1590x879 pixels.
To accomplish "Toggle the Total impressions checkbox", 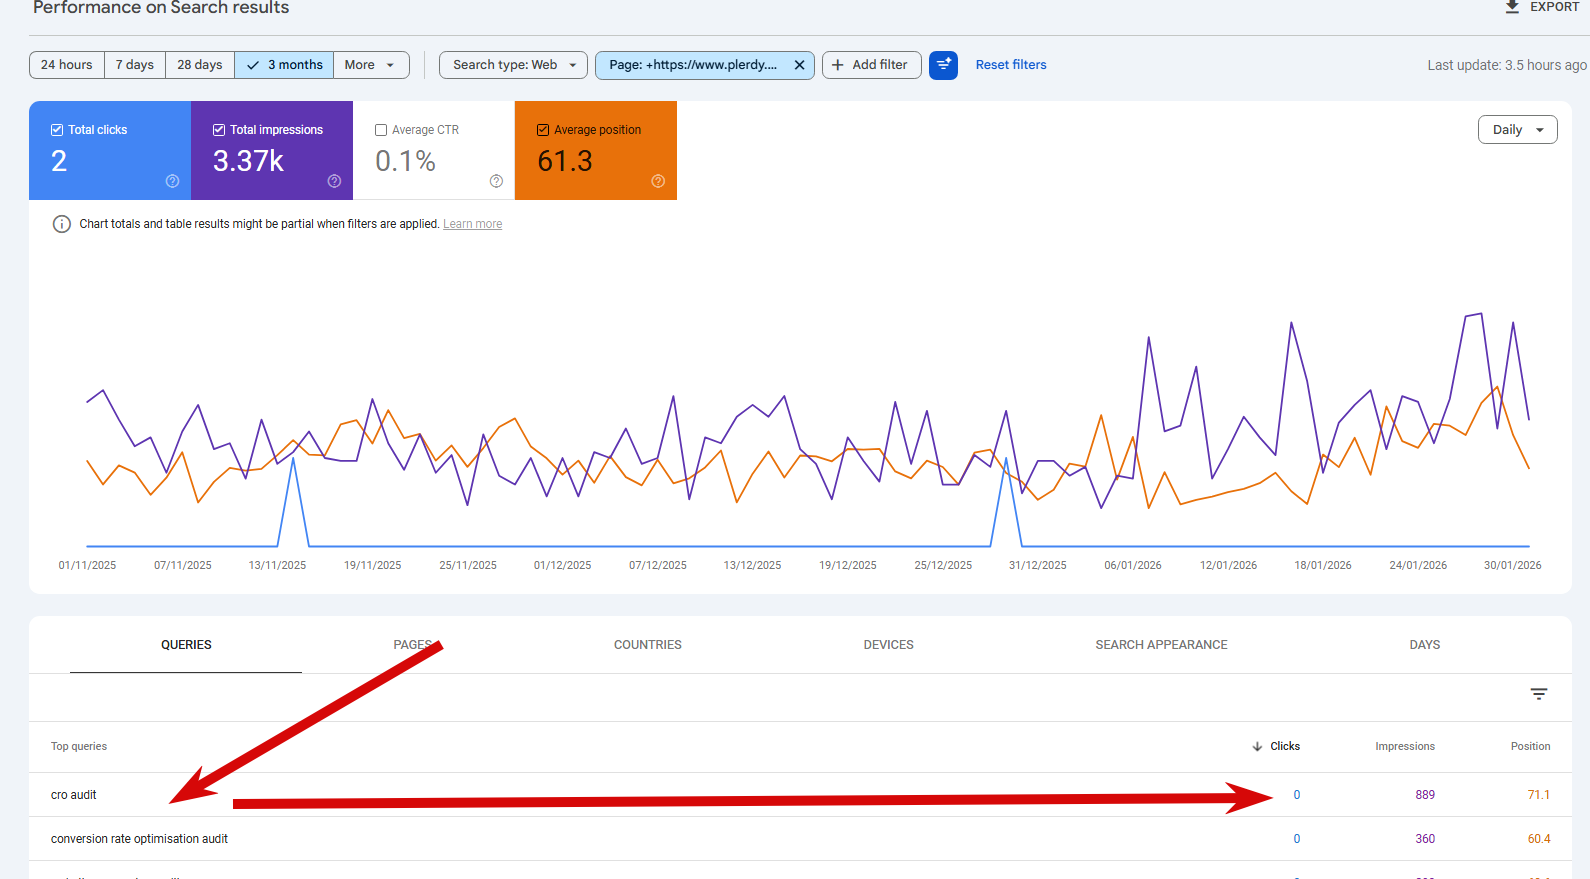I will pos(219,130).
